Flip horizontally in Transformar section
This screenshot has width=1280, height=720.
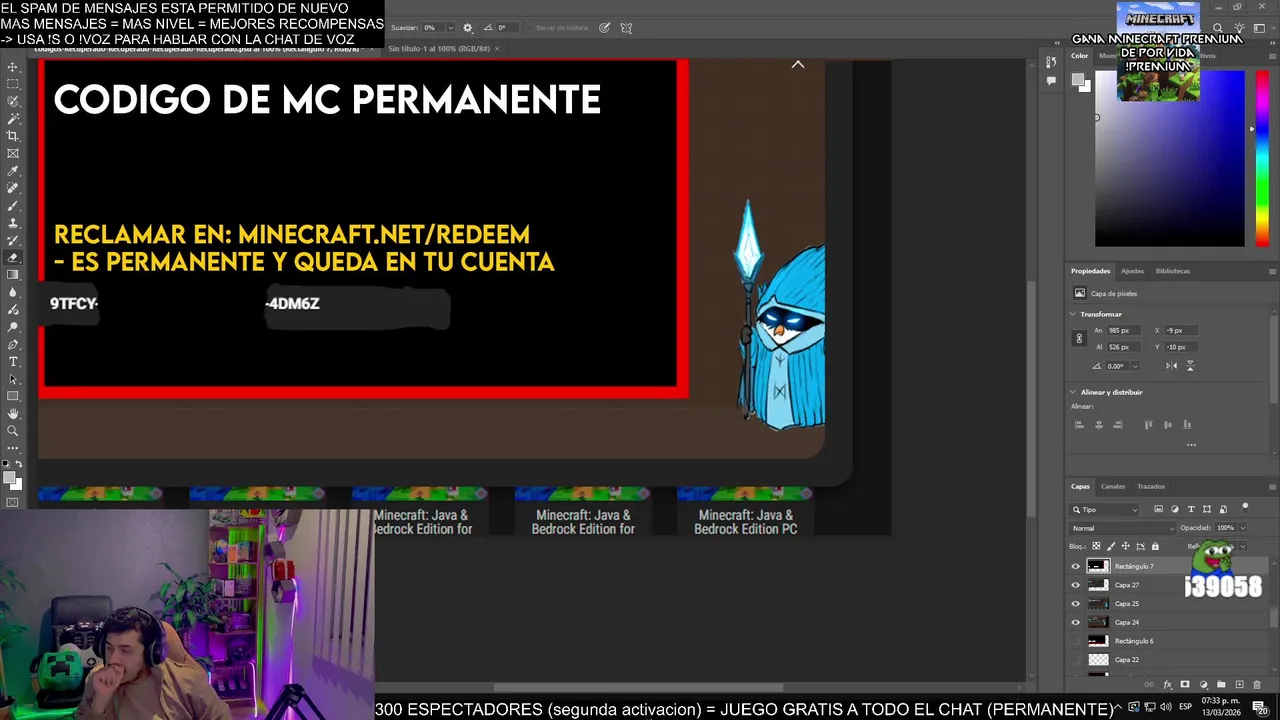[x=1171, y=366]
